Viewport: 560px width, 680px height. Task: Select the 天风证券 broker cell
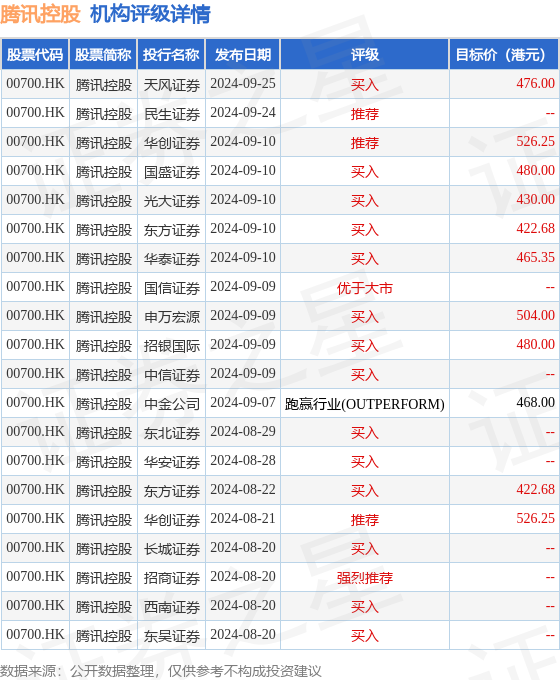tap(172, 85)
